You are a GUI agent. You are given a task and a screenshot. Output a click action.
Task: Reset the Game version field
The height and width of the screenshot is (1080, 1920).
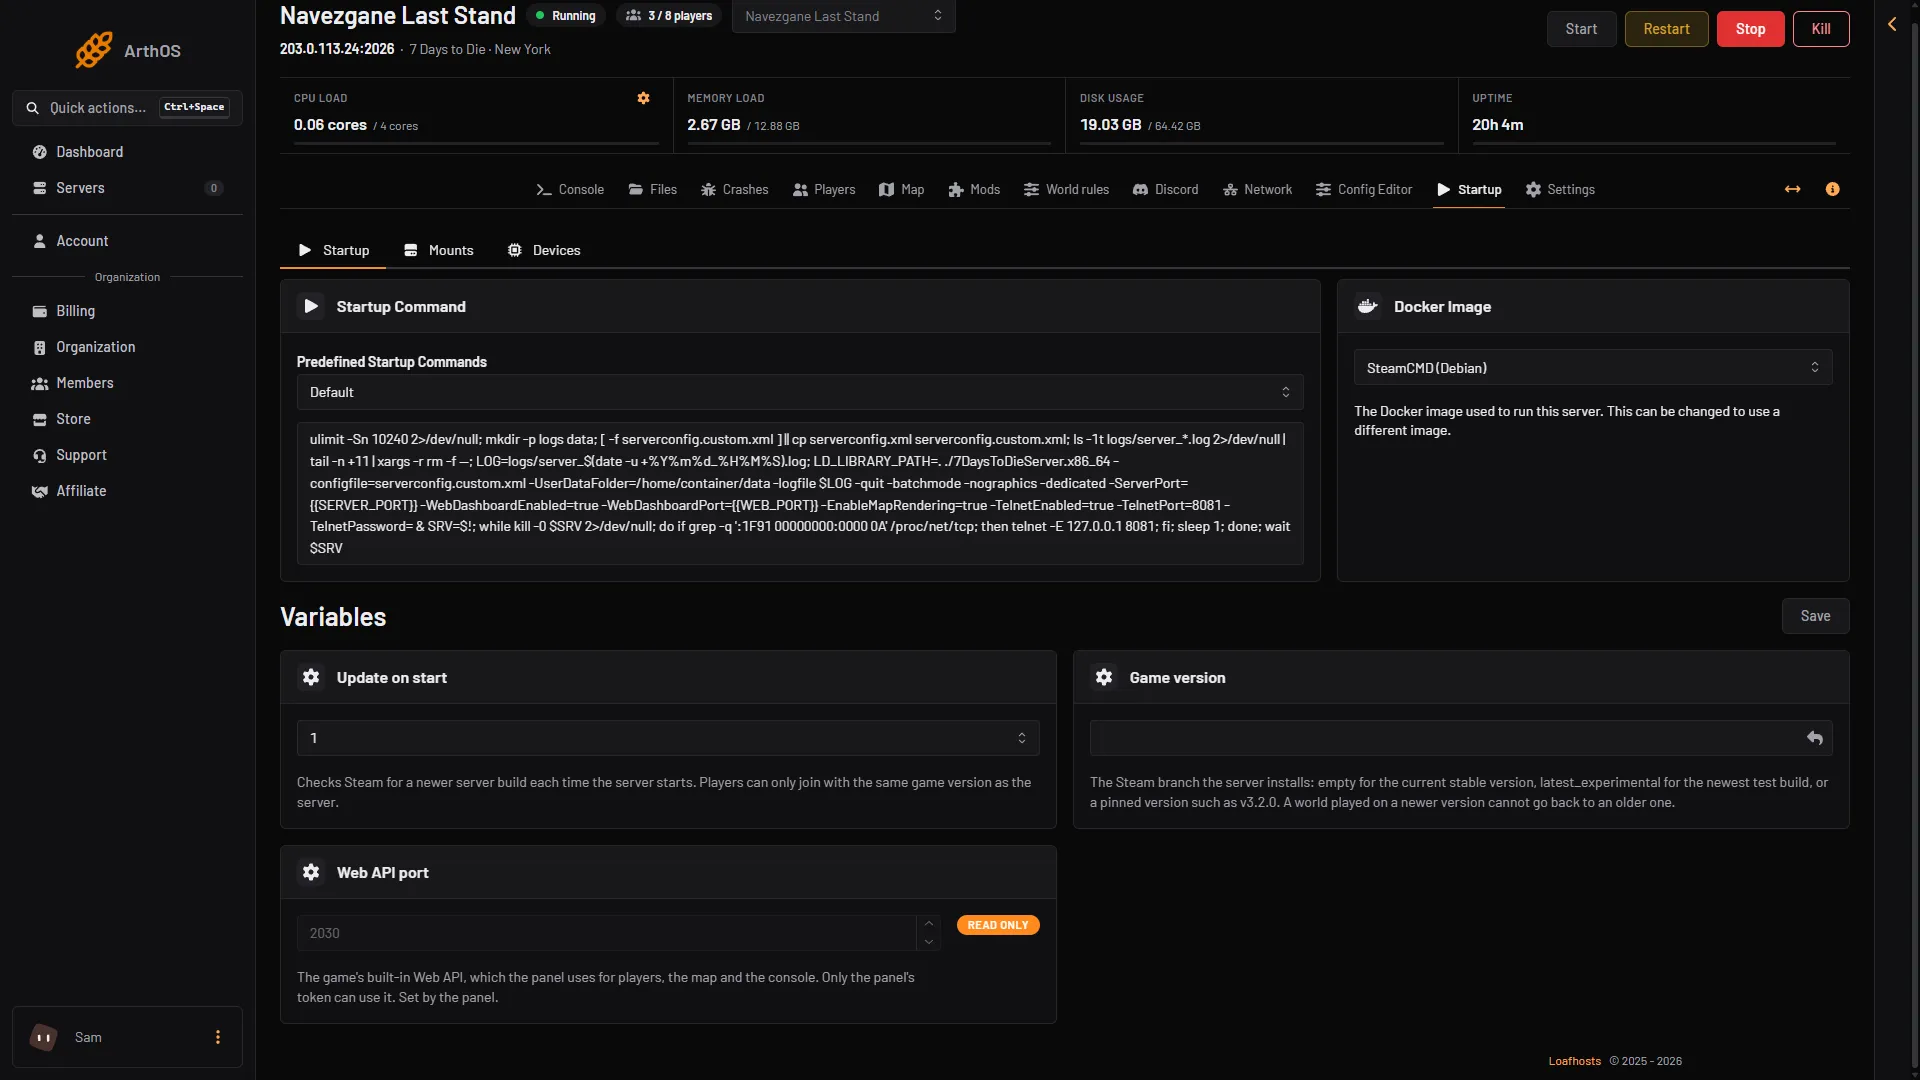coord(1815,738)
